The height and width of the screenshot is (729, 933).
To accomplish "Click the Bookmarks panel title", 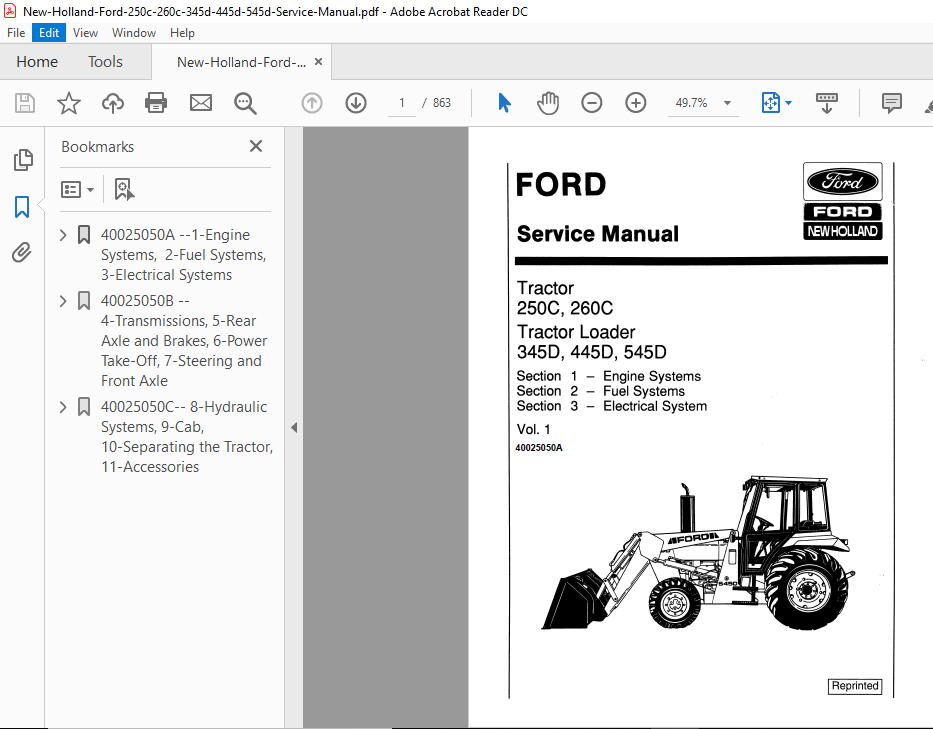I will click(98, 146).
